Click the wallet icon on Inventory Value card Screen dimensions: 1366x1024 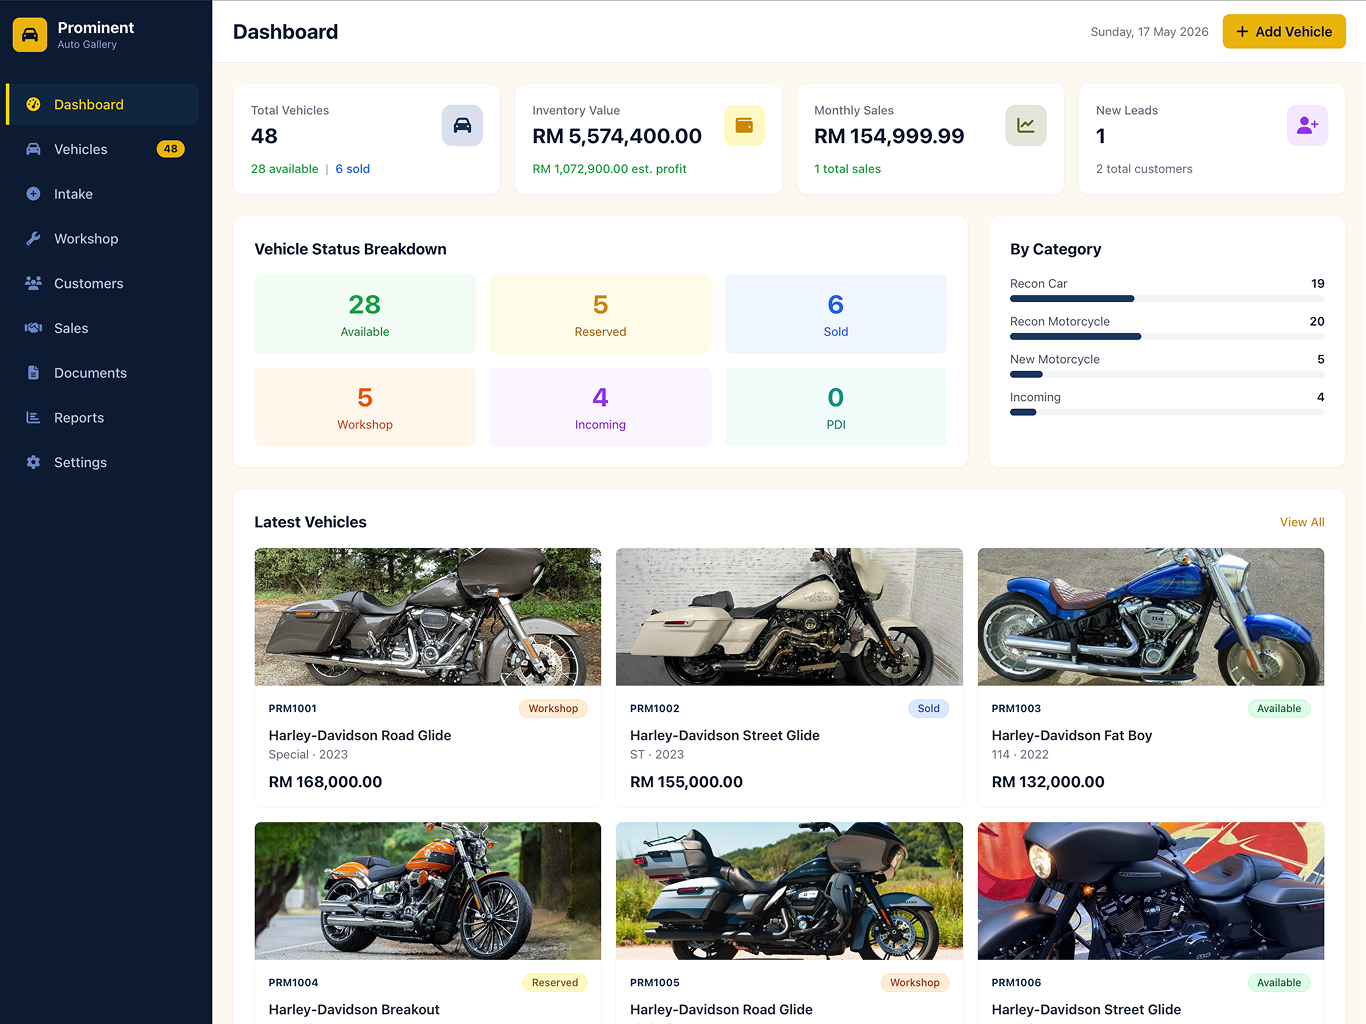tap(744, 125)
